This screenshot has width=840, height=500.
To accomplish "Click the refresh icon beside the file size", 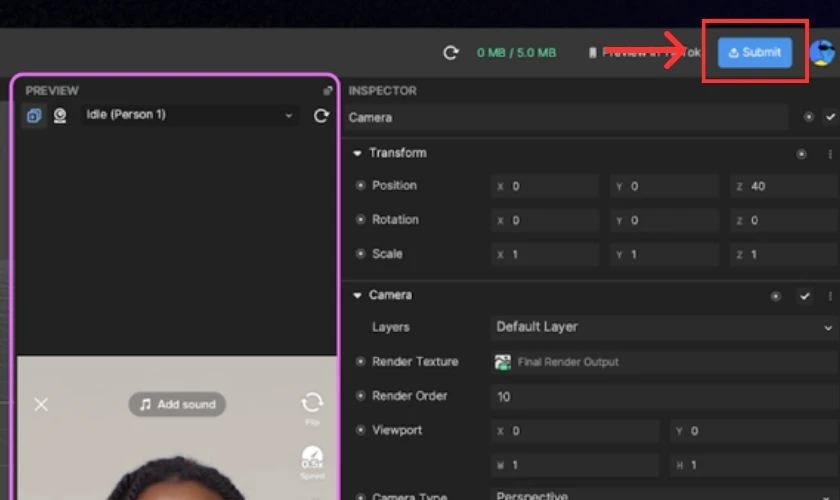I will pyautogui.click(x=451, y=53).
